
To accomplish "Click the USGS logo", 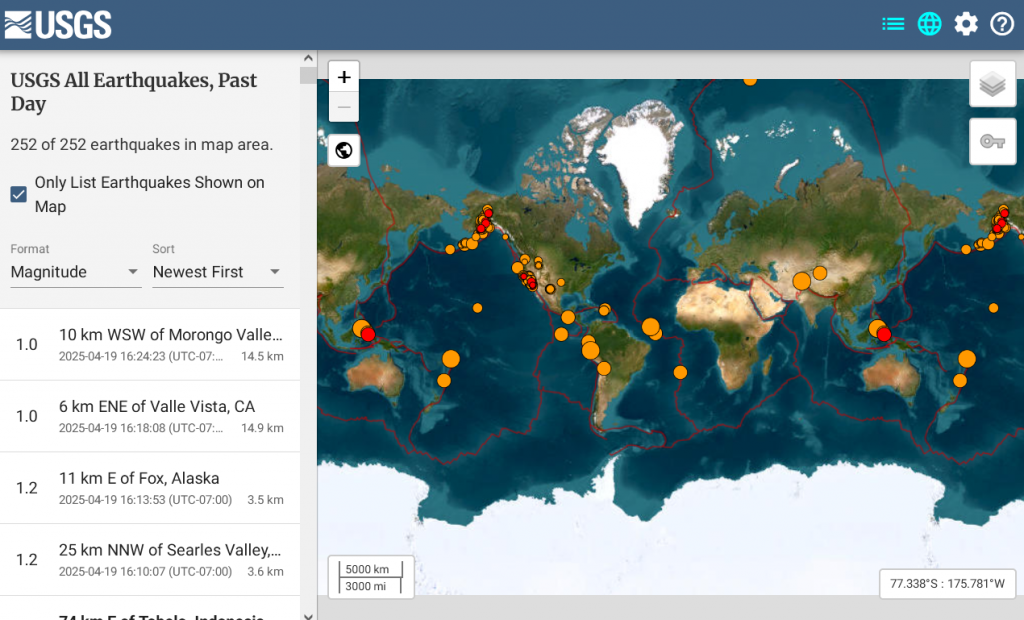I will [x=58, y=25].
